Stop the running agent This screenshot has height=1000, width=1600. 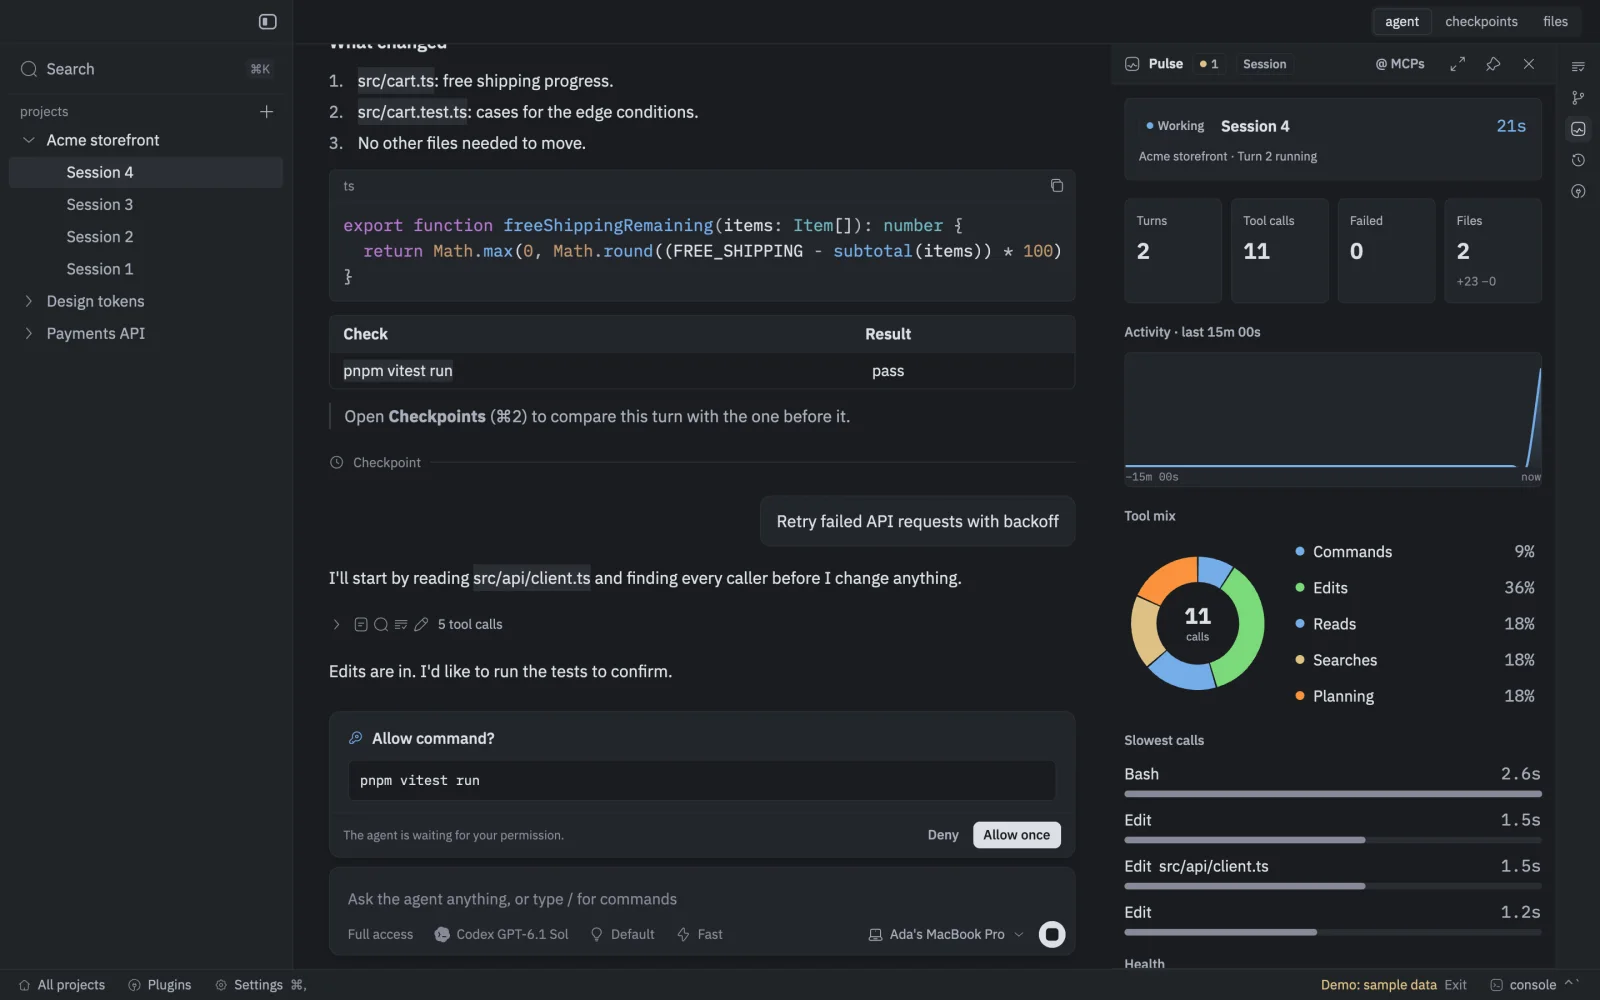(1052, 934)
